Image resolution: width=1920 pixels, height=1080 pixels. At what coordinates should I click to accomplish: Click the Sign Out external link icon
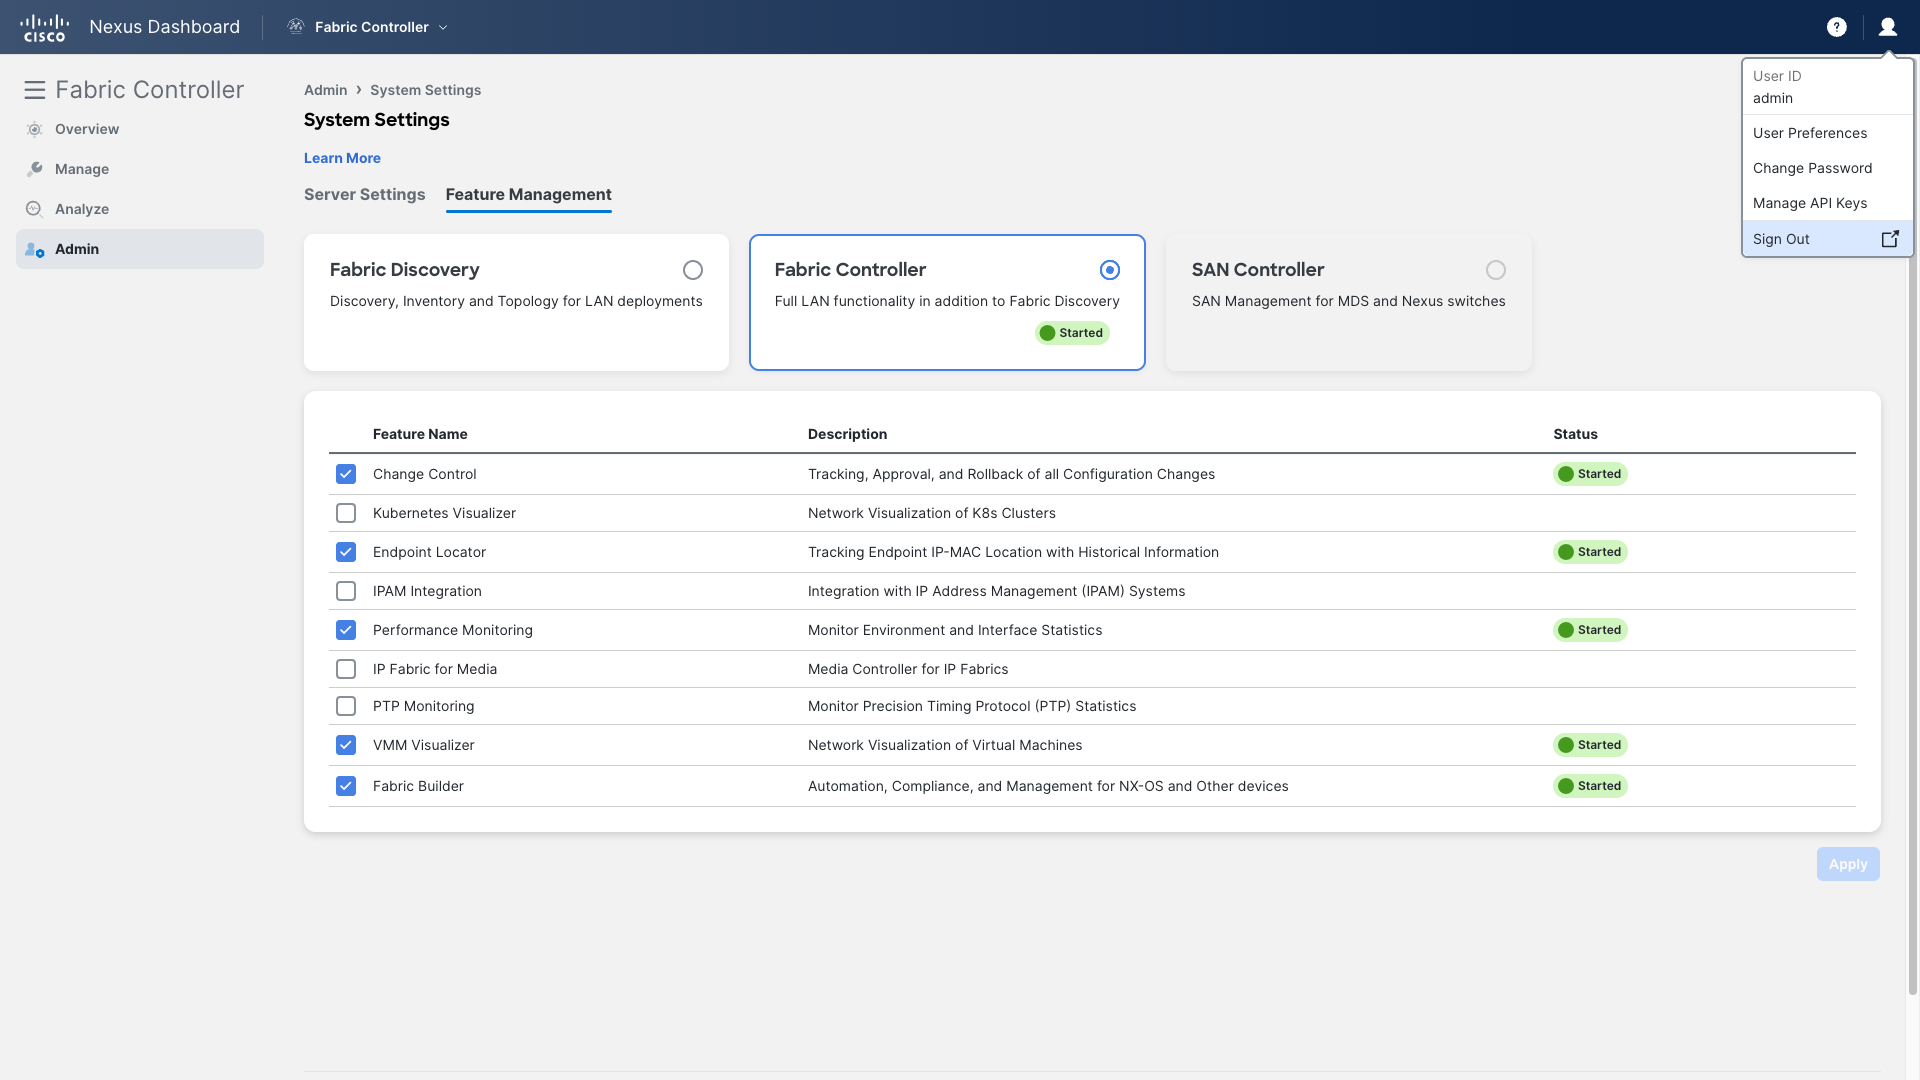point(1890,239)
